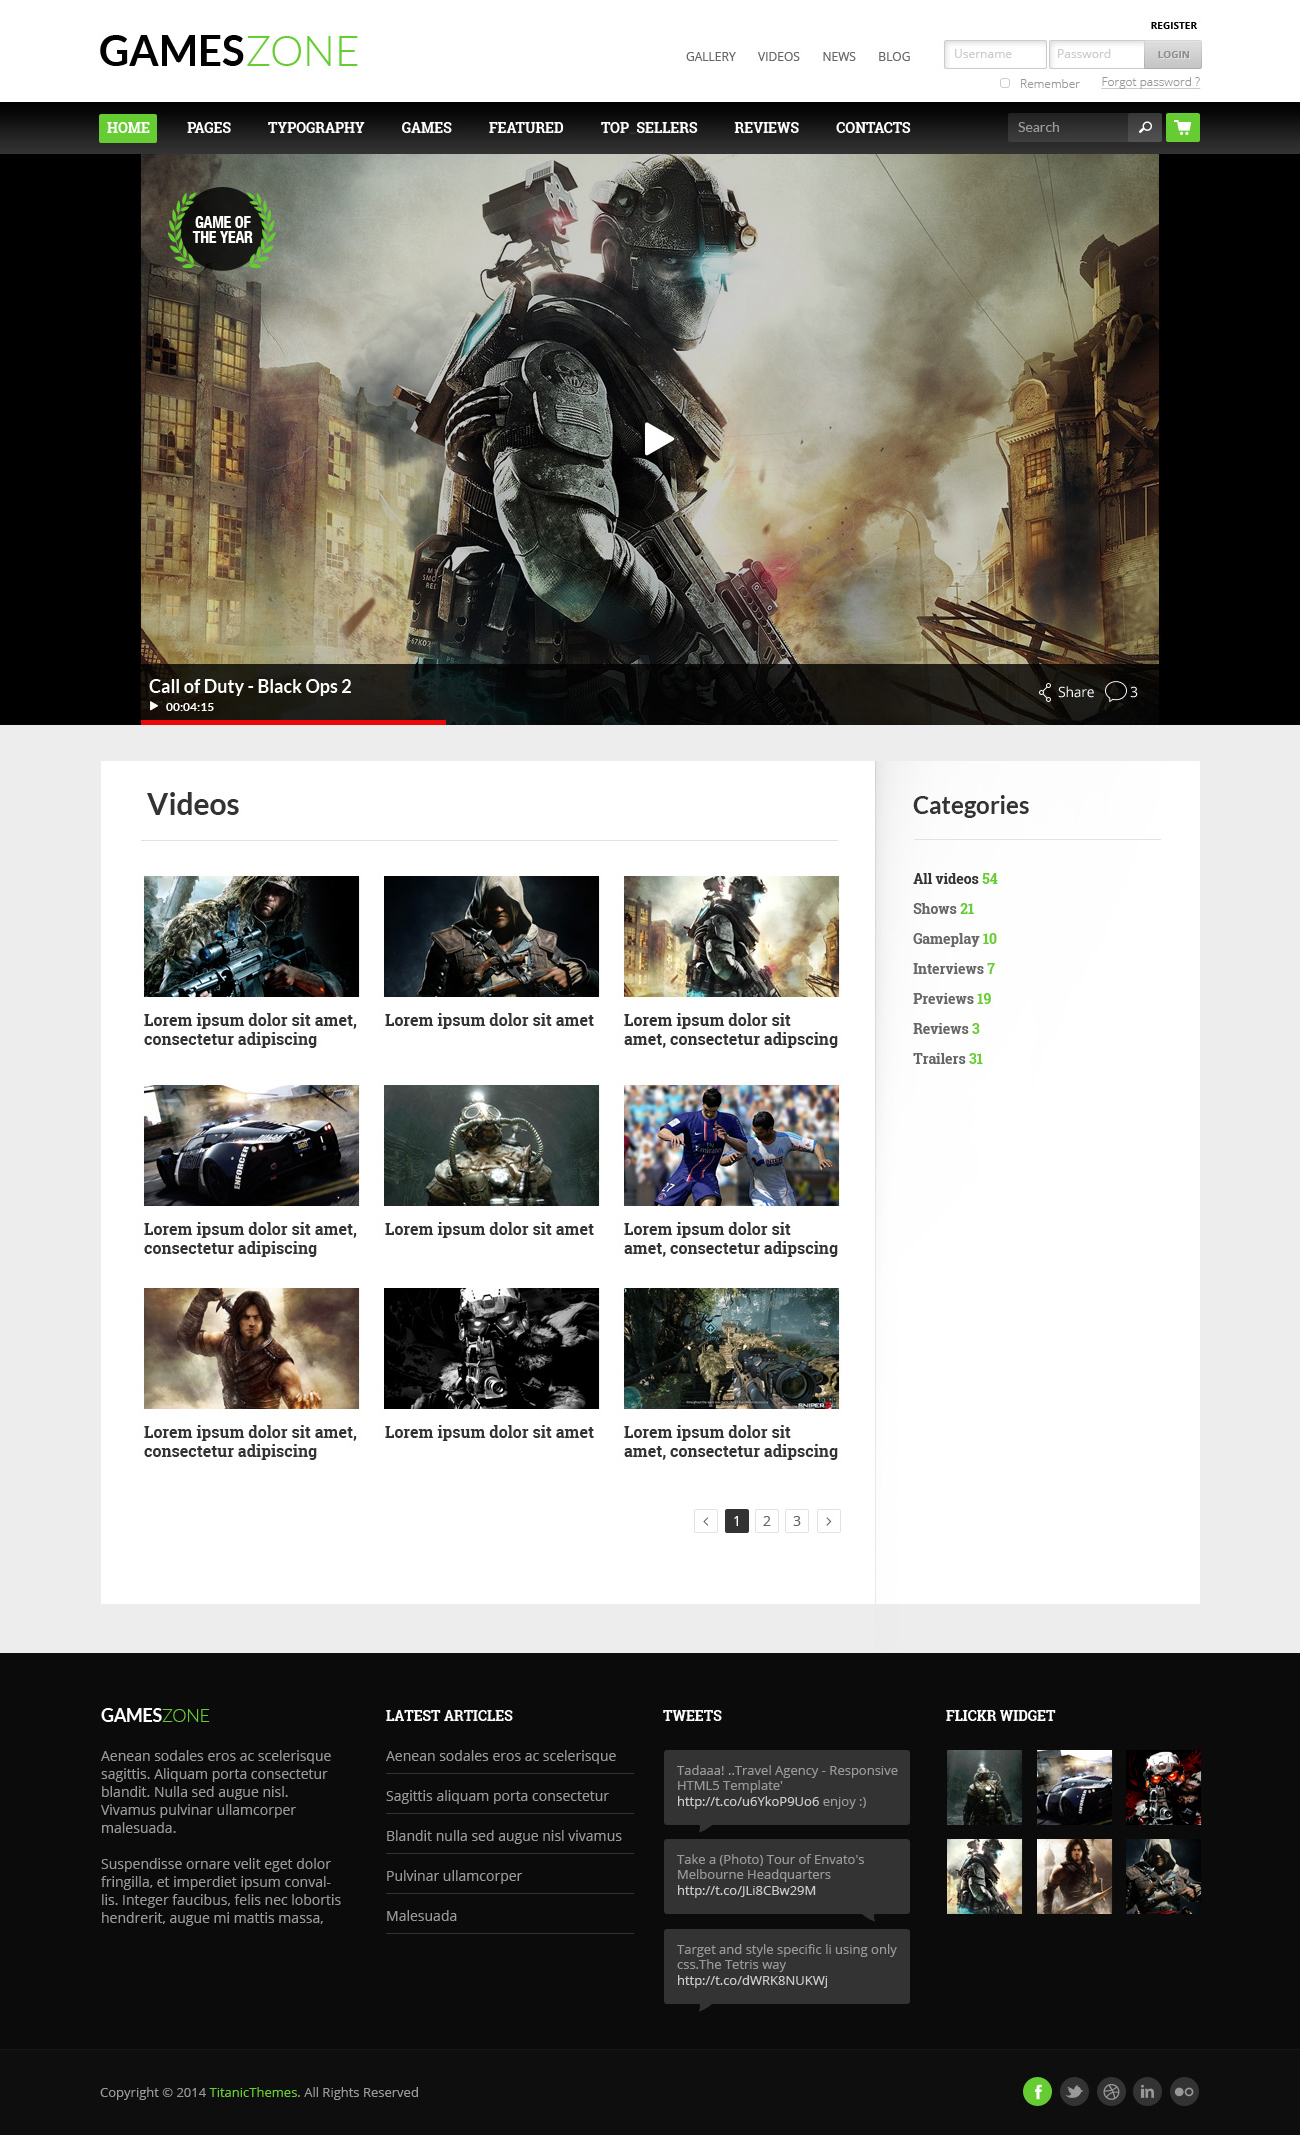This screenshot has height=2135, width=1300.
Task: Click the Username input field
Action: [x=994, y=54]
